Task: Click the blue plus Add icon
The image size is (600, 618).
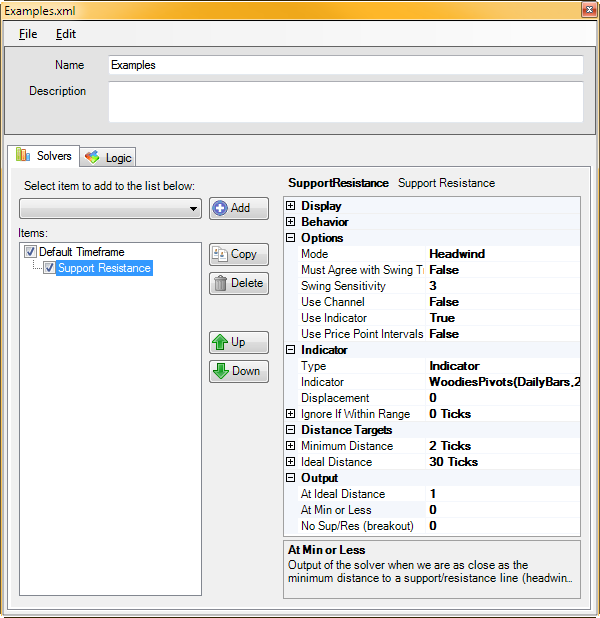Action: click(220, 208)
